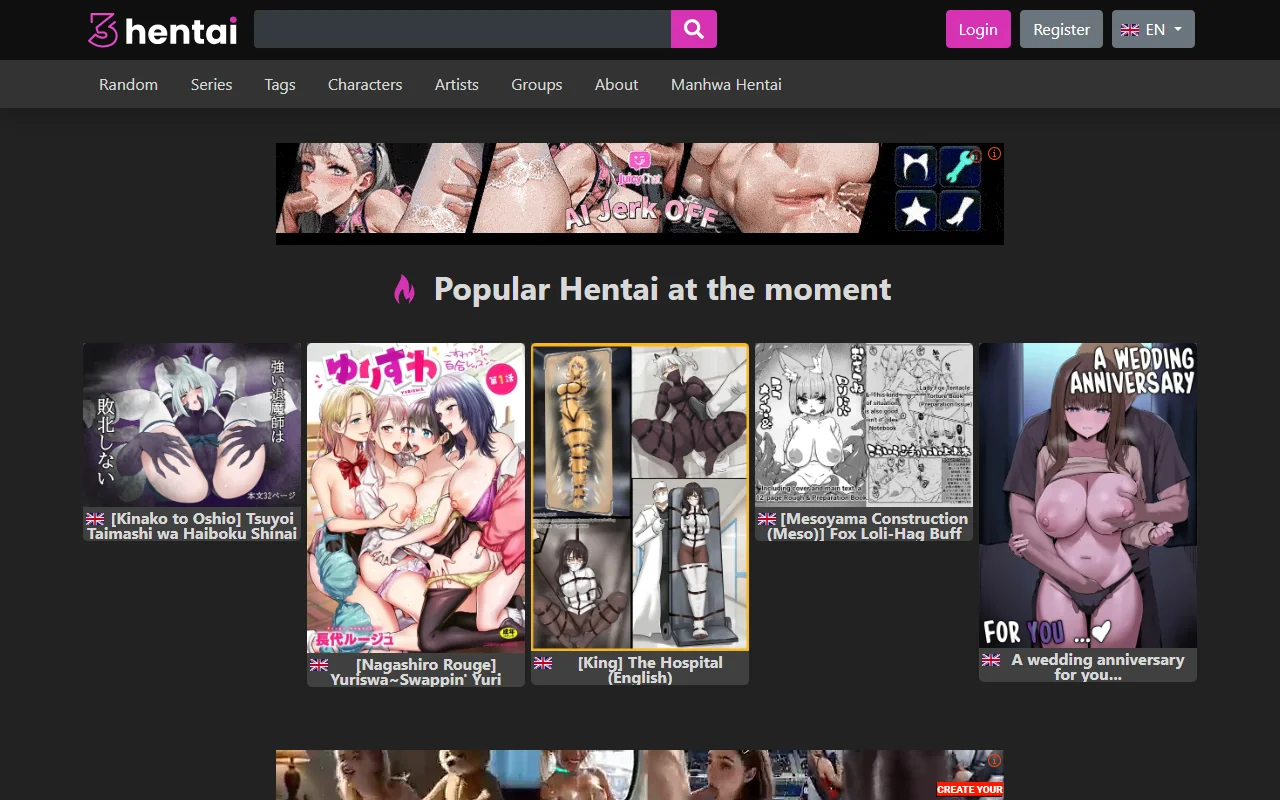Open the Artists section

click(456, 84)
